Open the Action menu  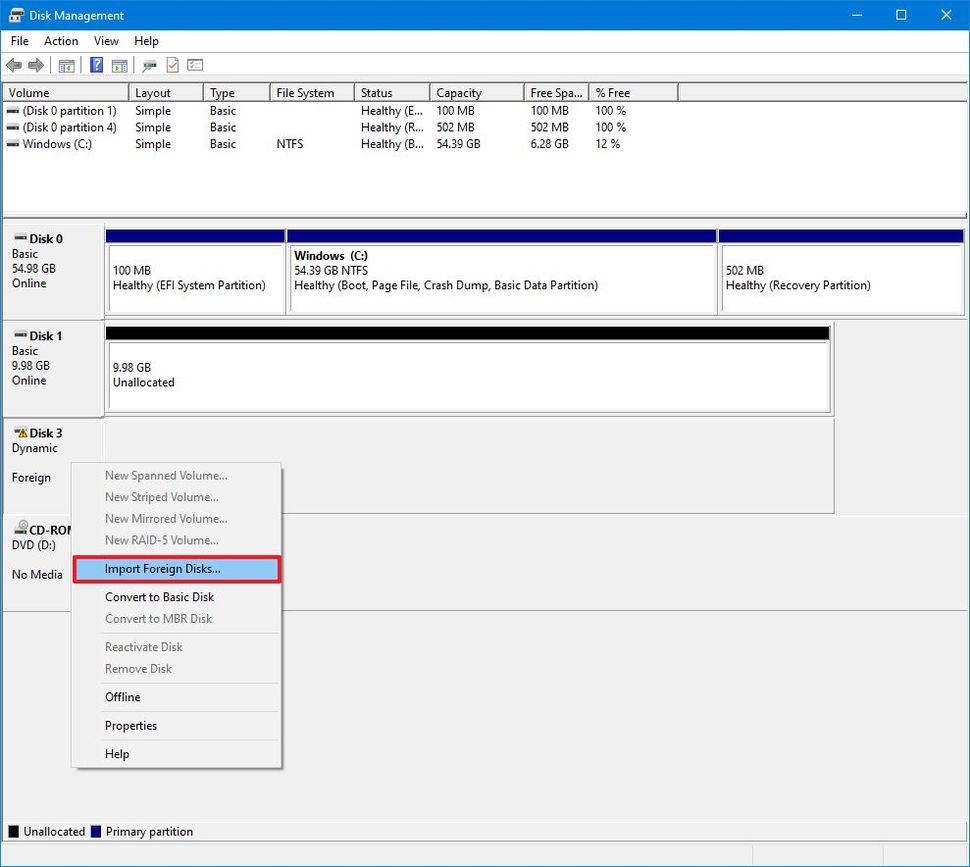coord(60,41)
